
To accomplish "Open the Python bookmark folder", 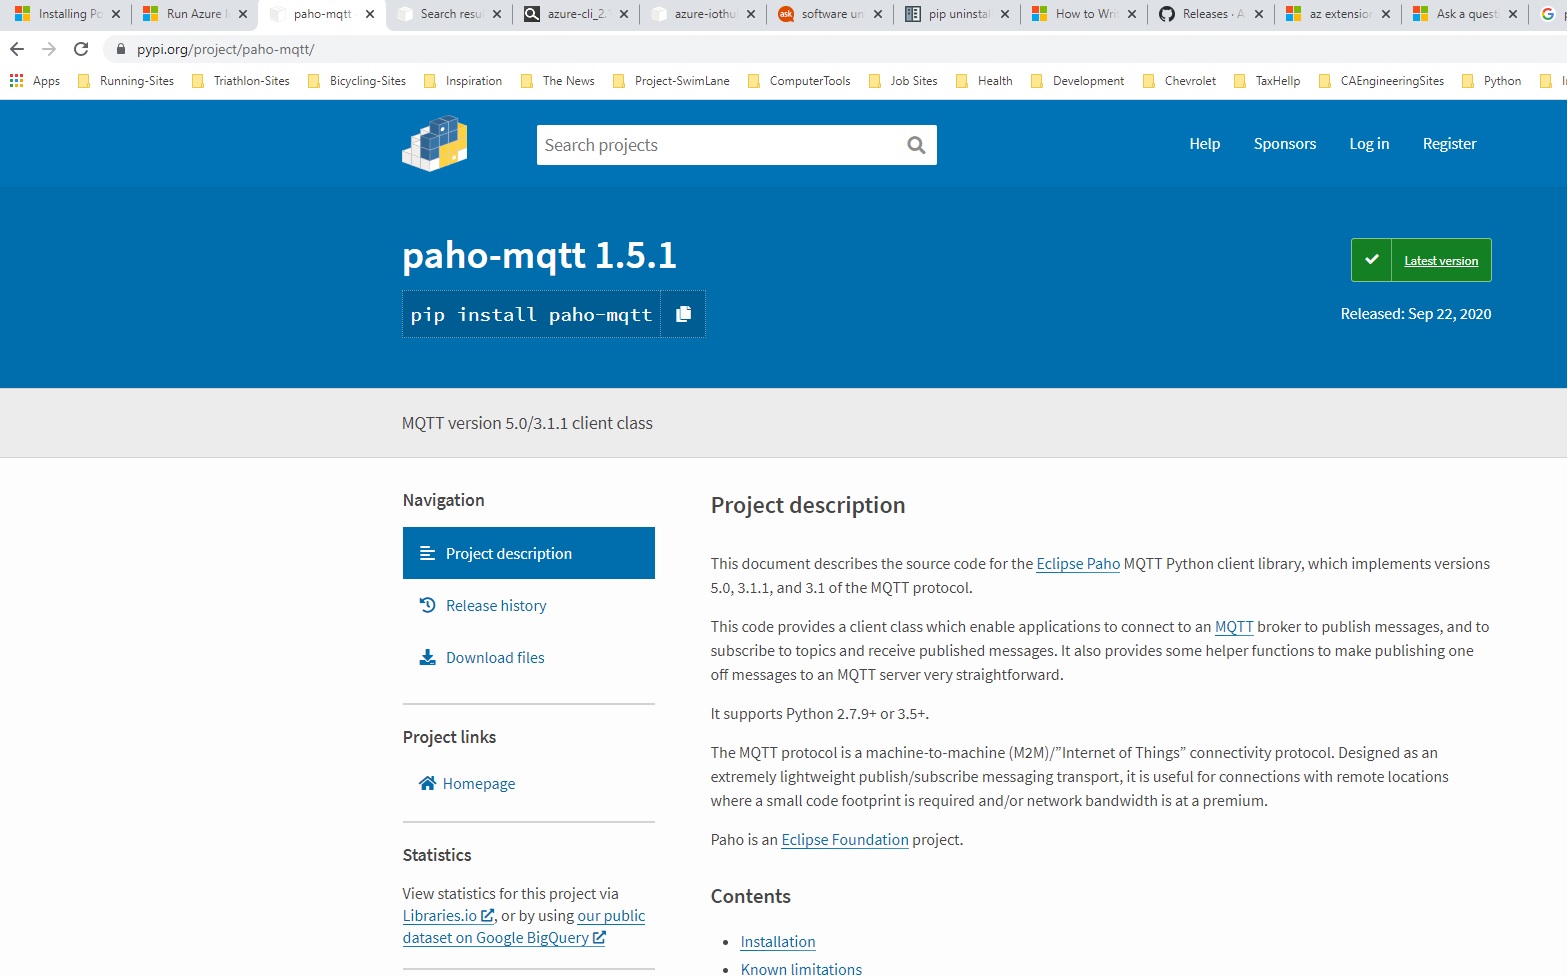I will point(1492,81).
